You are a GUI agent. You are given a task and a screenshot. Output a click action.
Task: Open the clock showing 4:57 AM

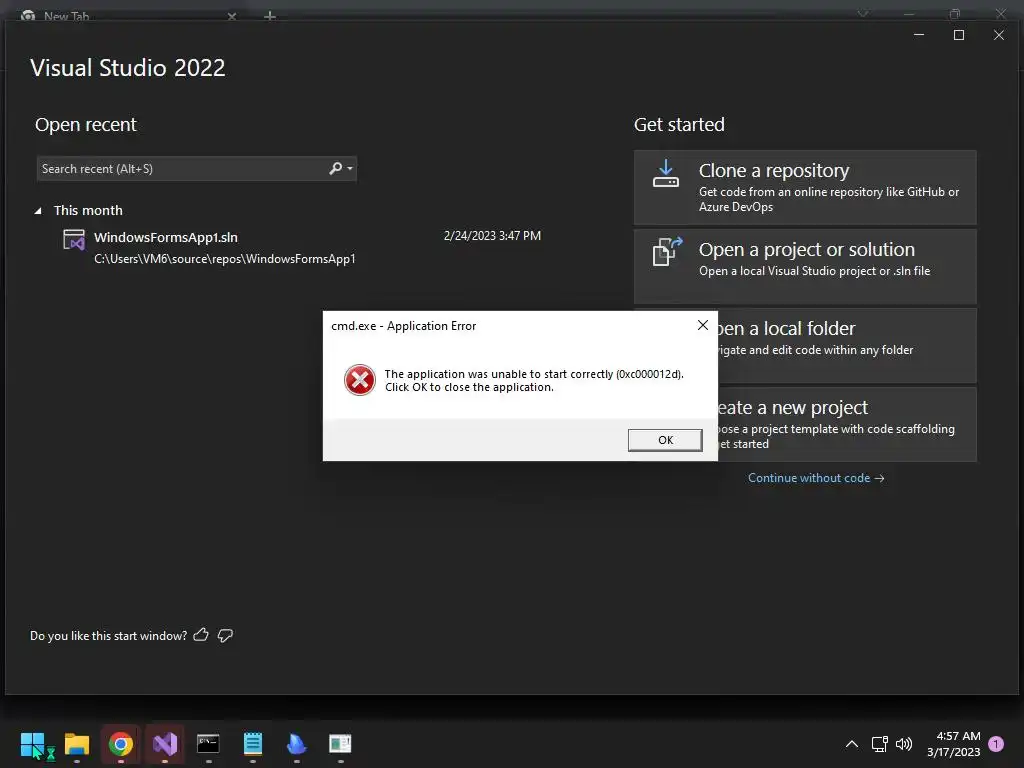click(x=953, y=744)
